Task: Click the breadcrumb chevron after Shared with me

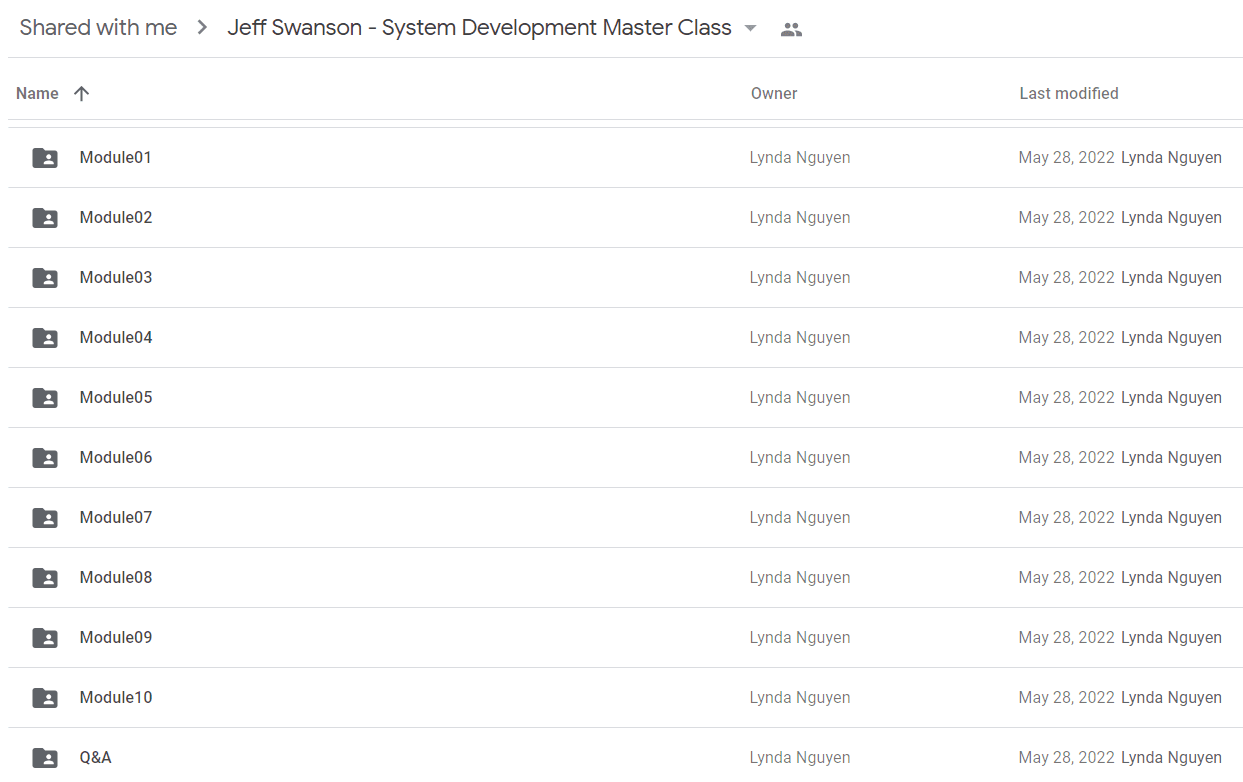Action: coord(203,28)
